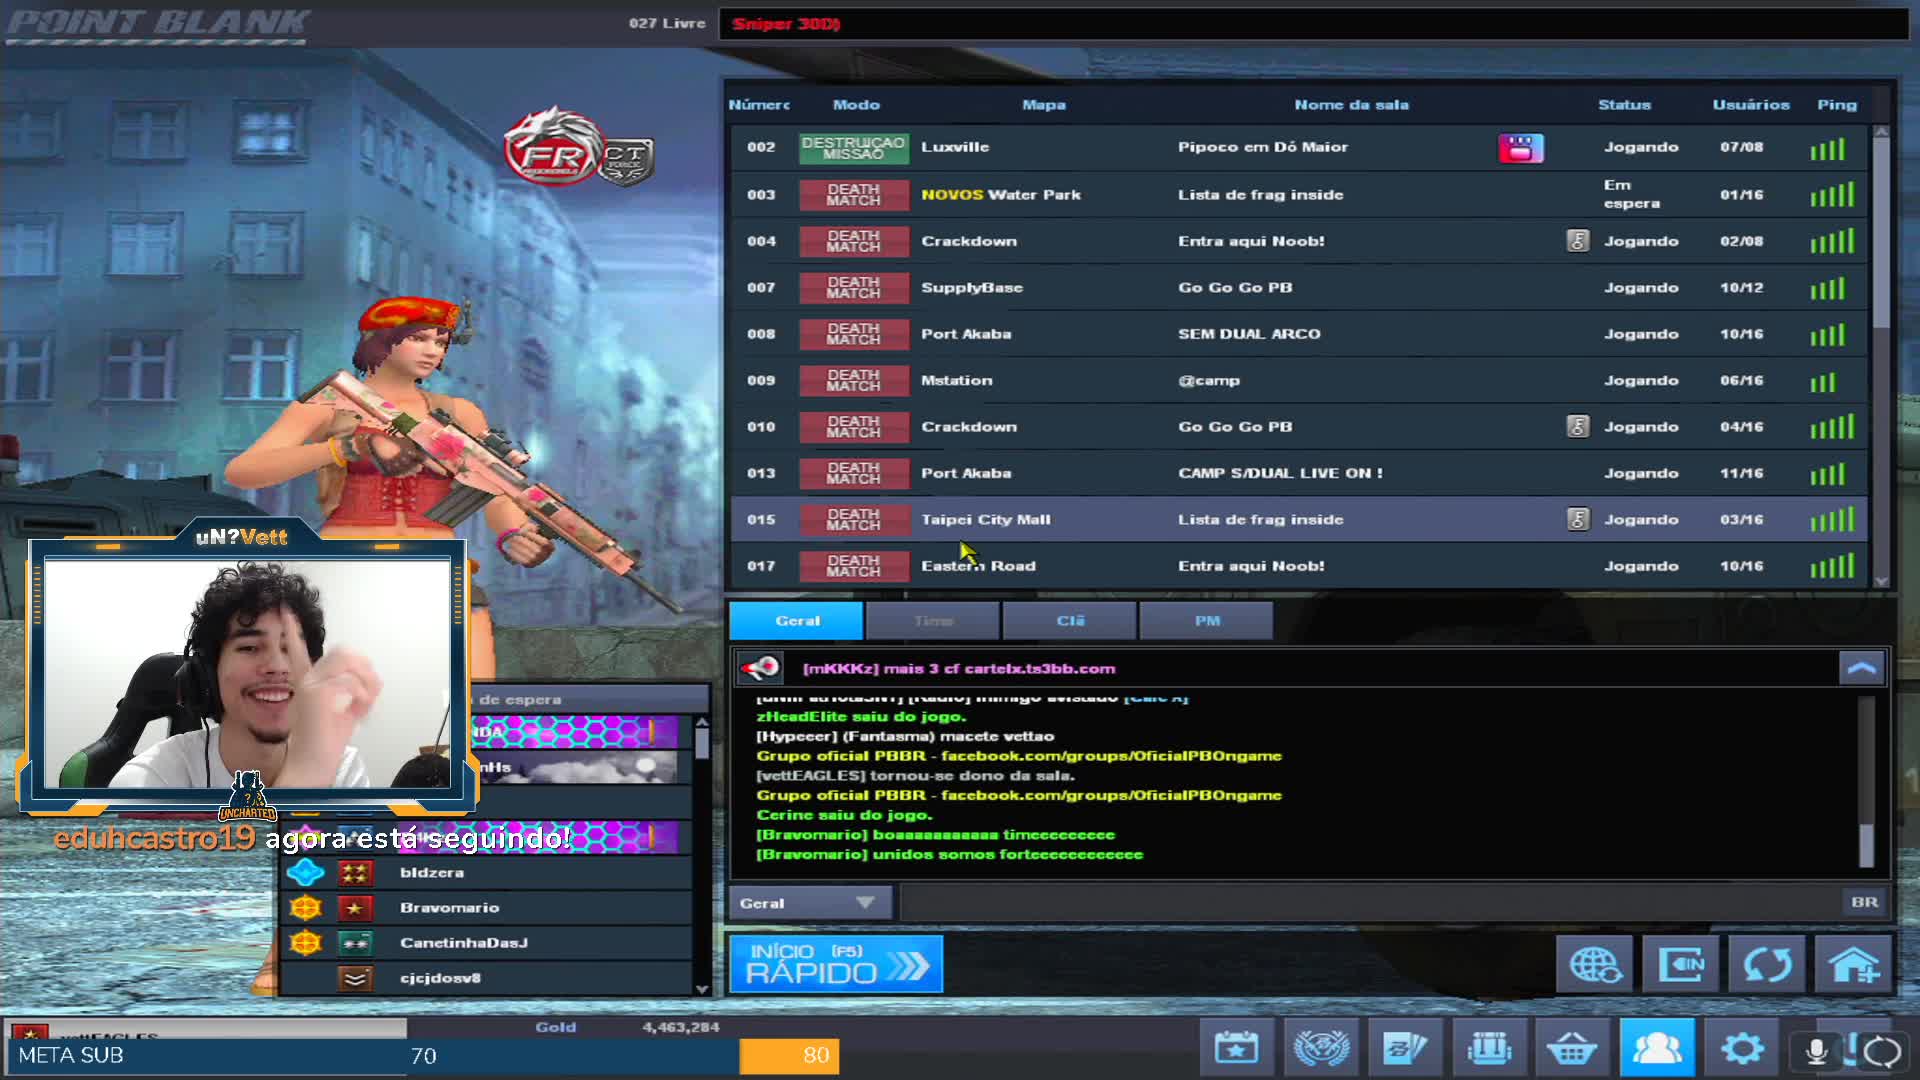Click the create room house icon
This screenshot has width=1920, height=1080.
(x=1855, y=965)
